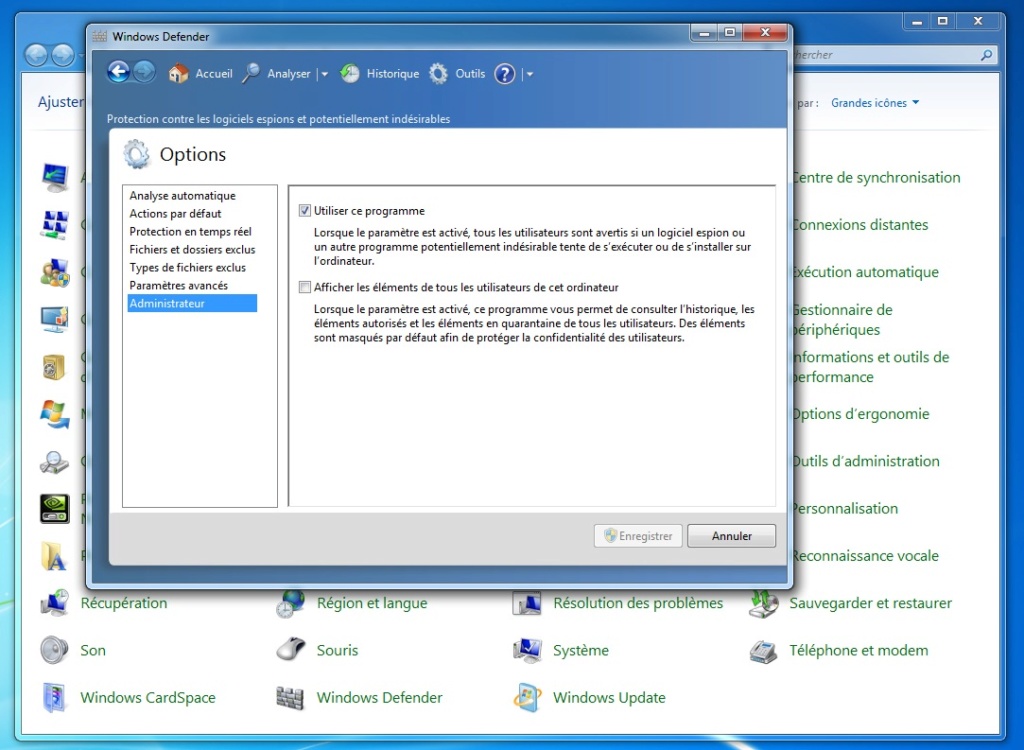Viewport: 1024px width, 750px height.
Task: Click the Windows CardSpace label
Action: tap(148, 698)
